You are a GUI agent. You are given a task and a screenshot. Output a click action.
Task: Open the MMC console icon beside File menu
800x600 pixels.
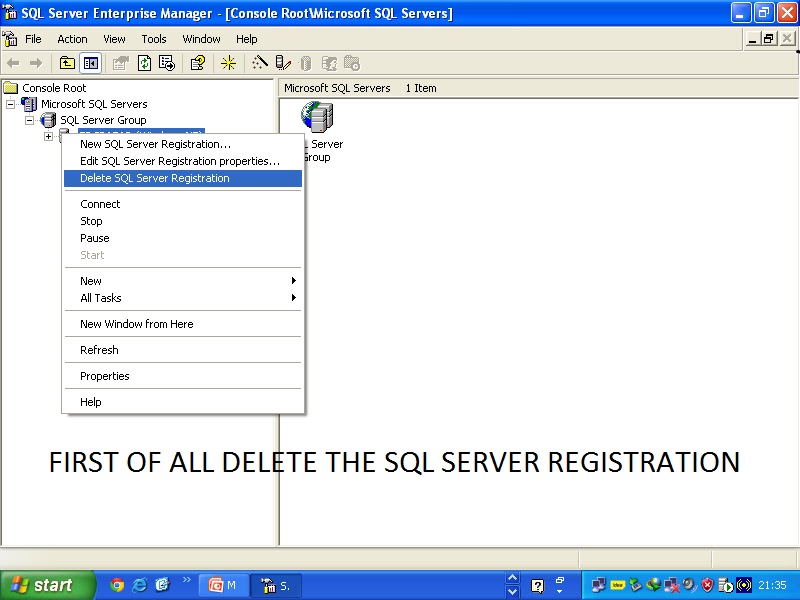(x=10, y=39)
